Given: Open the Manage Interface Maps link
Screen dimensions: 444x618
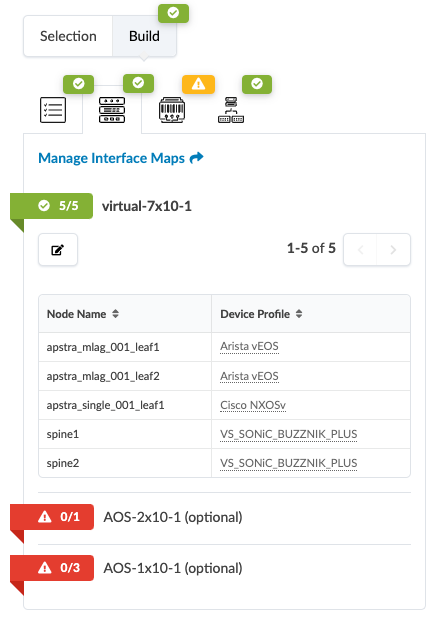Looking at the screenshot, I should coord(111,158).
